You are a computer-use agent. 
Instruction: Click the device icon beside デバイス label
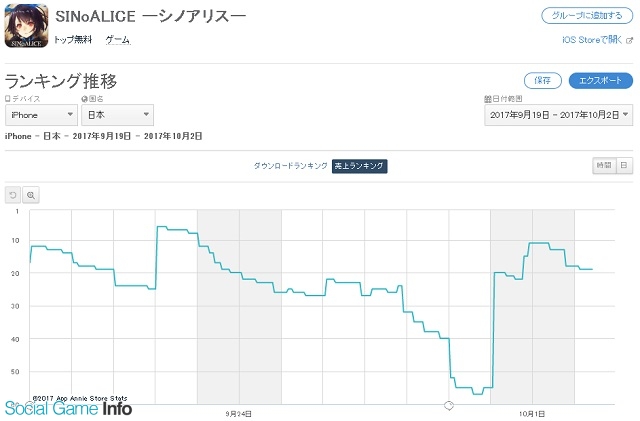7,99
